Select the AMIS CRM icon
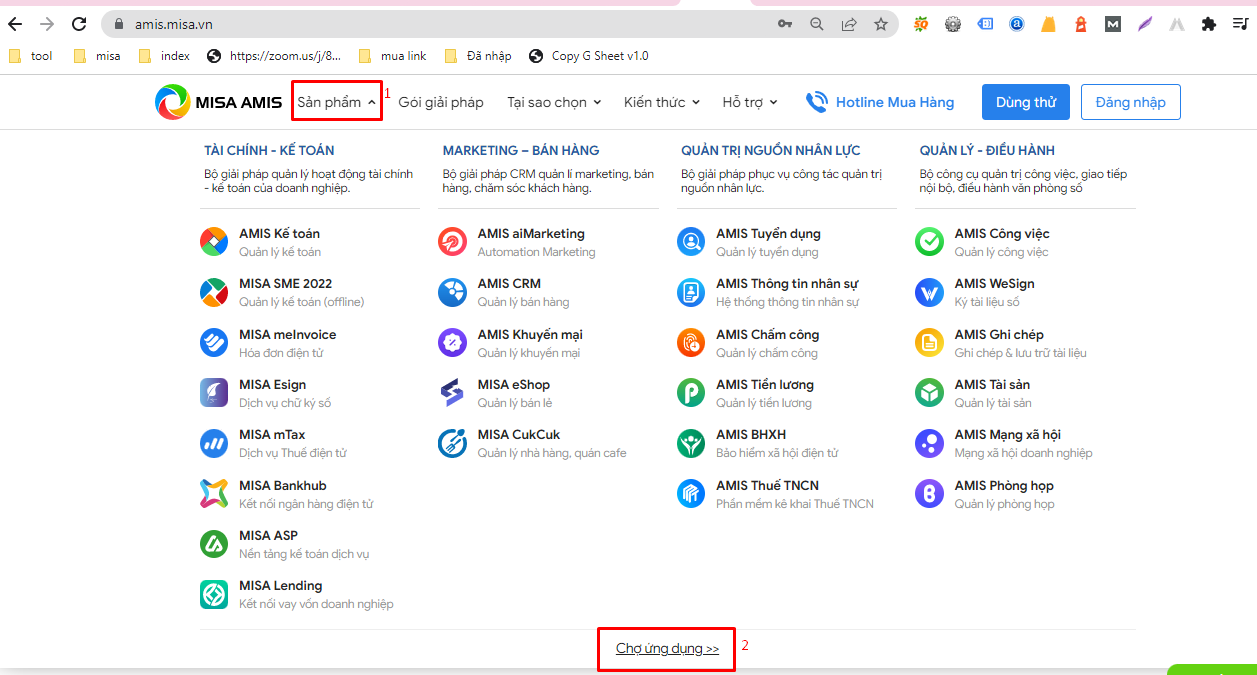1257x675 pixels. [x=452, y=292]
